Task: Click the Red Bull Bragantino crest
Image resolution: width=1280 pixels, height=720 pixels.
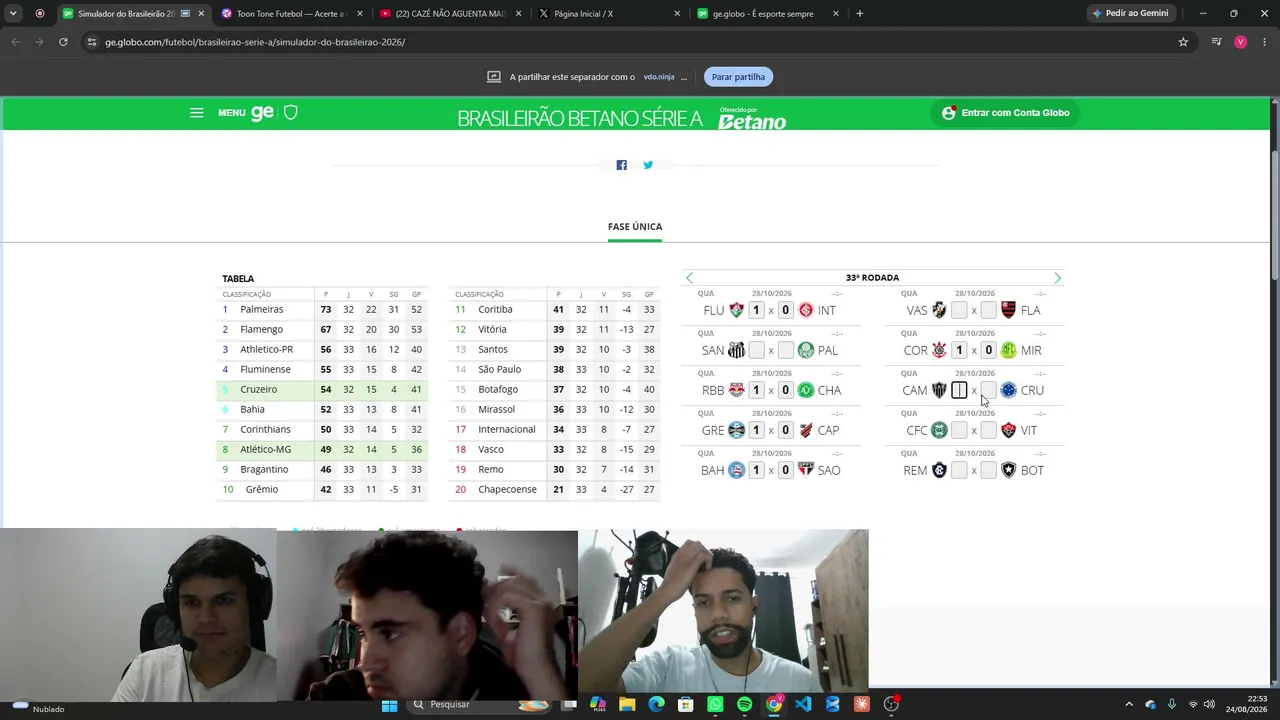Action: pyautogui.click(x=736, y=390)
